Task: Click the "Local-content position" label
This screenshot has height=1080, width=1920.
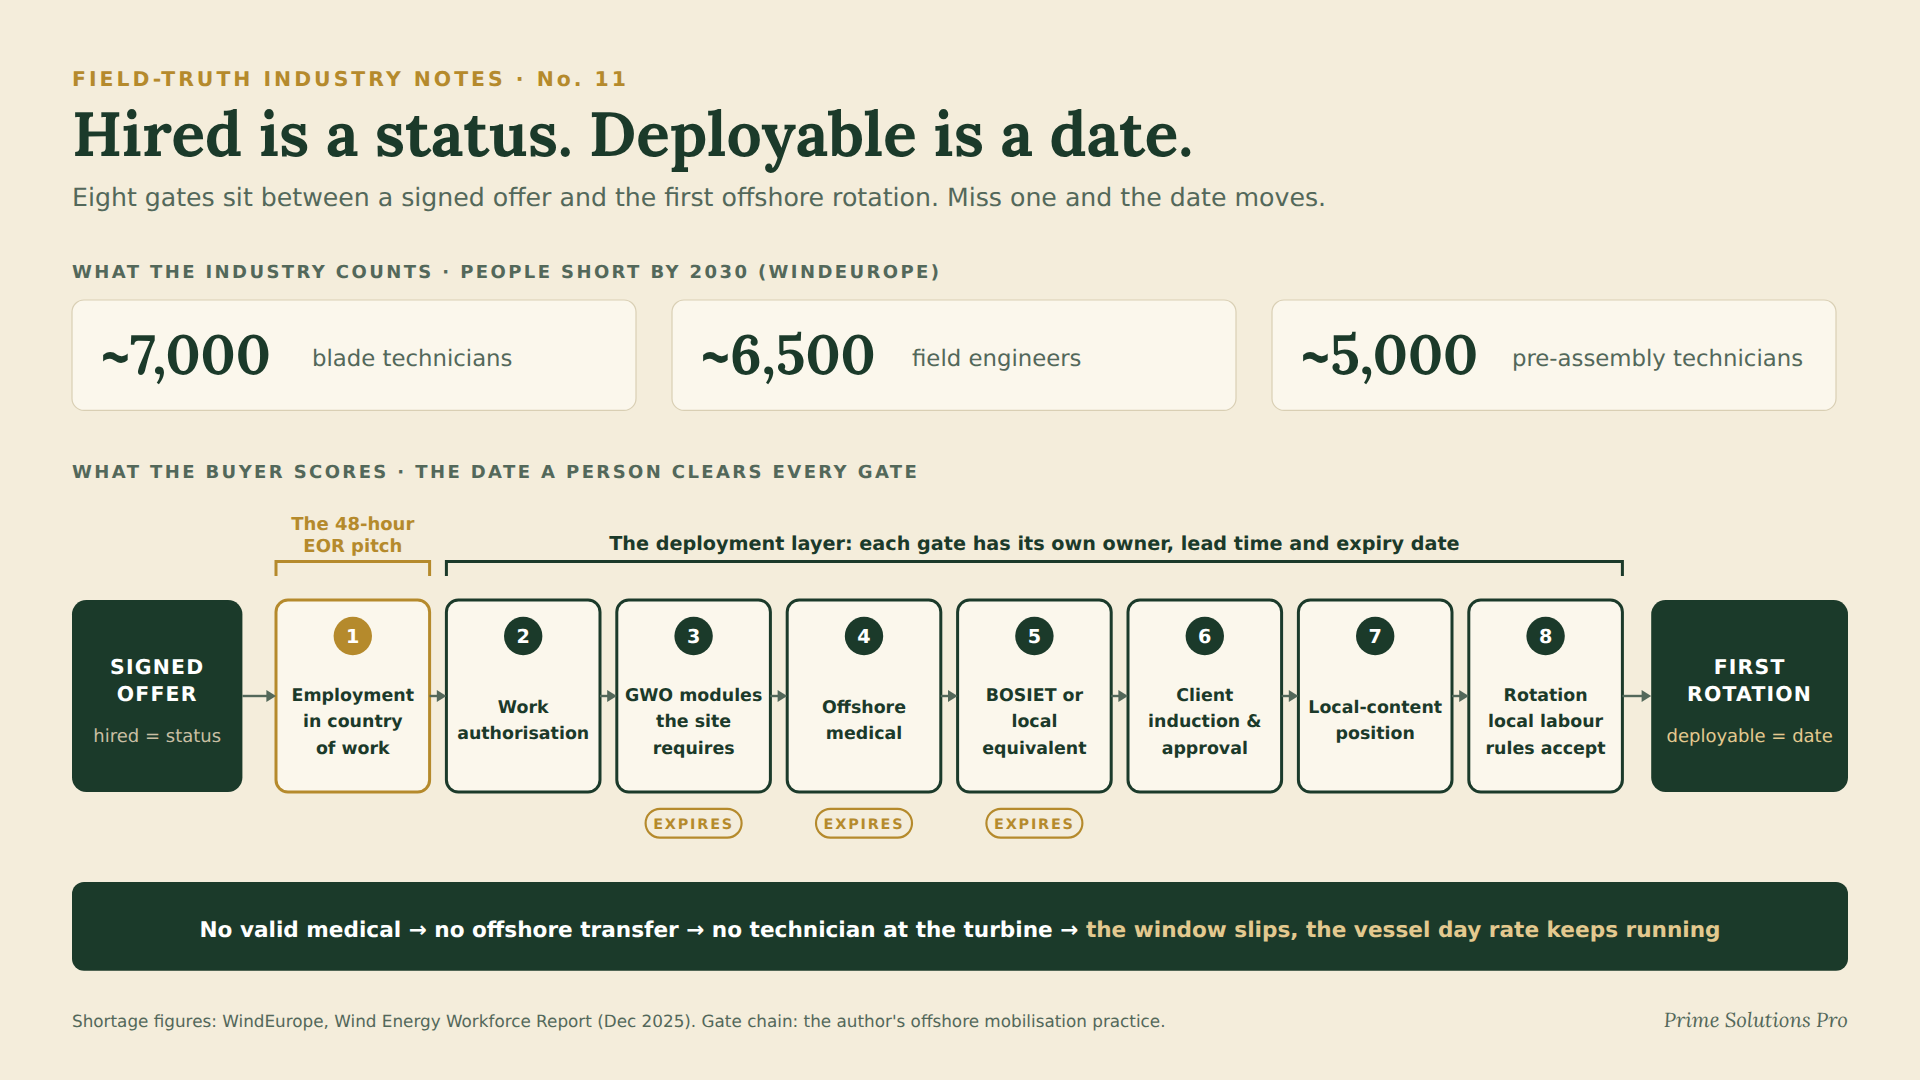Action: pyautogui.click(x=1375, y=720)
